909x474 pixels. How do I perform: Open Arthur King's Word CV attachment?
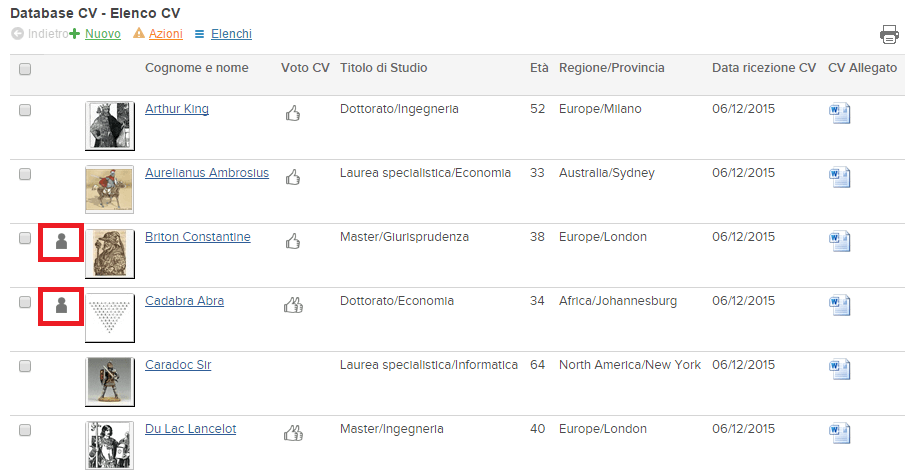tap(839, 113)
